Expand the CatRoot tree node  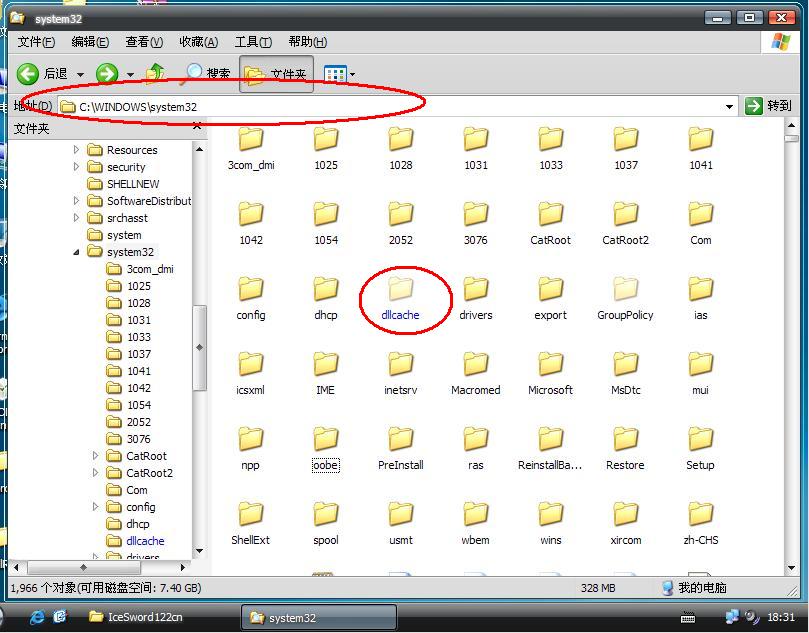click(x=95, y=456)
